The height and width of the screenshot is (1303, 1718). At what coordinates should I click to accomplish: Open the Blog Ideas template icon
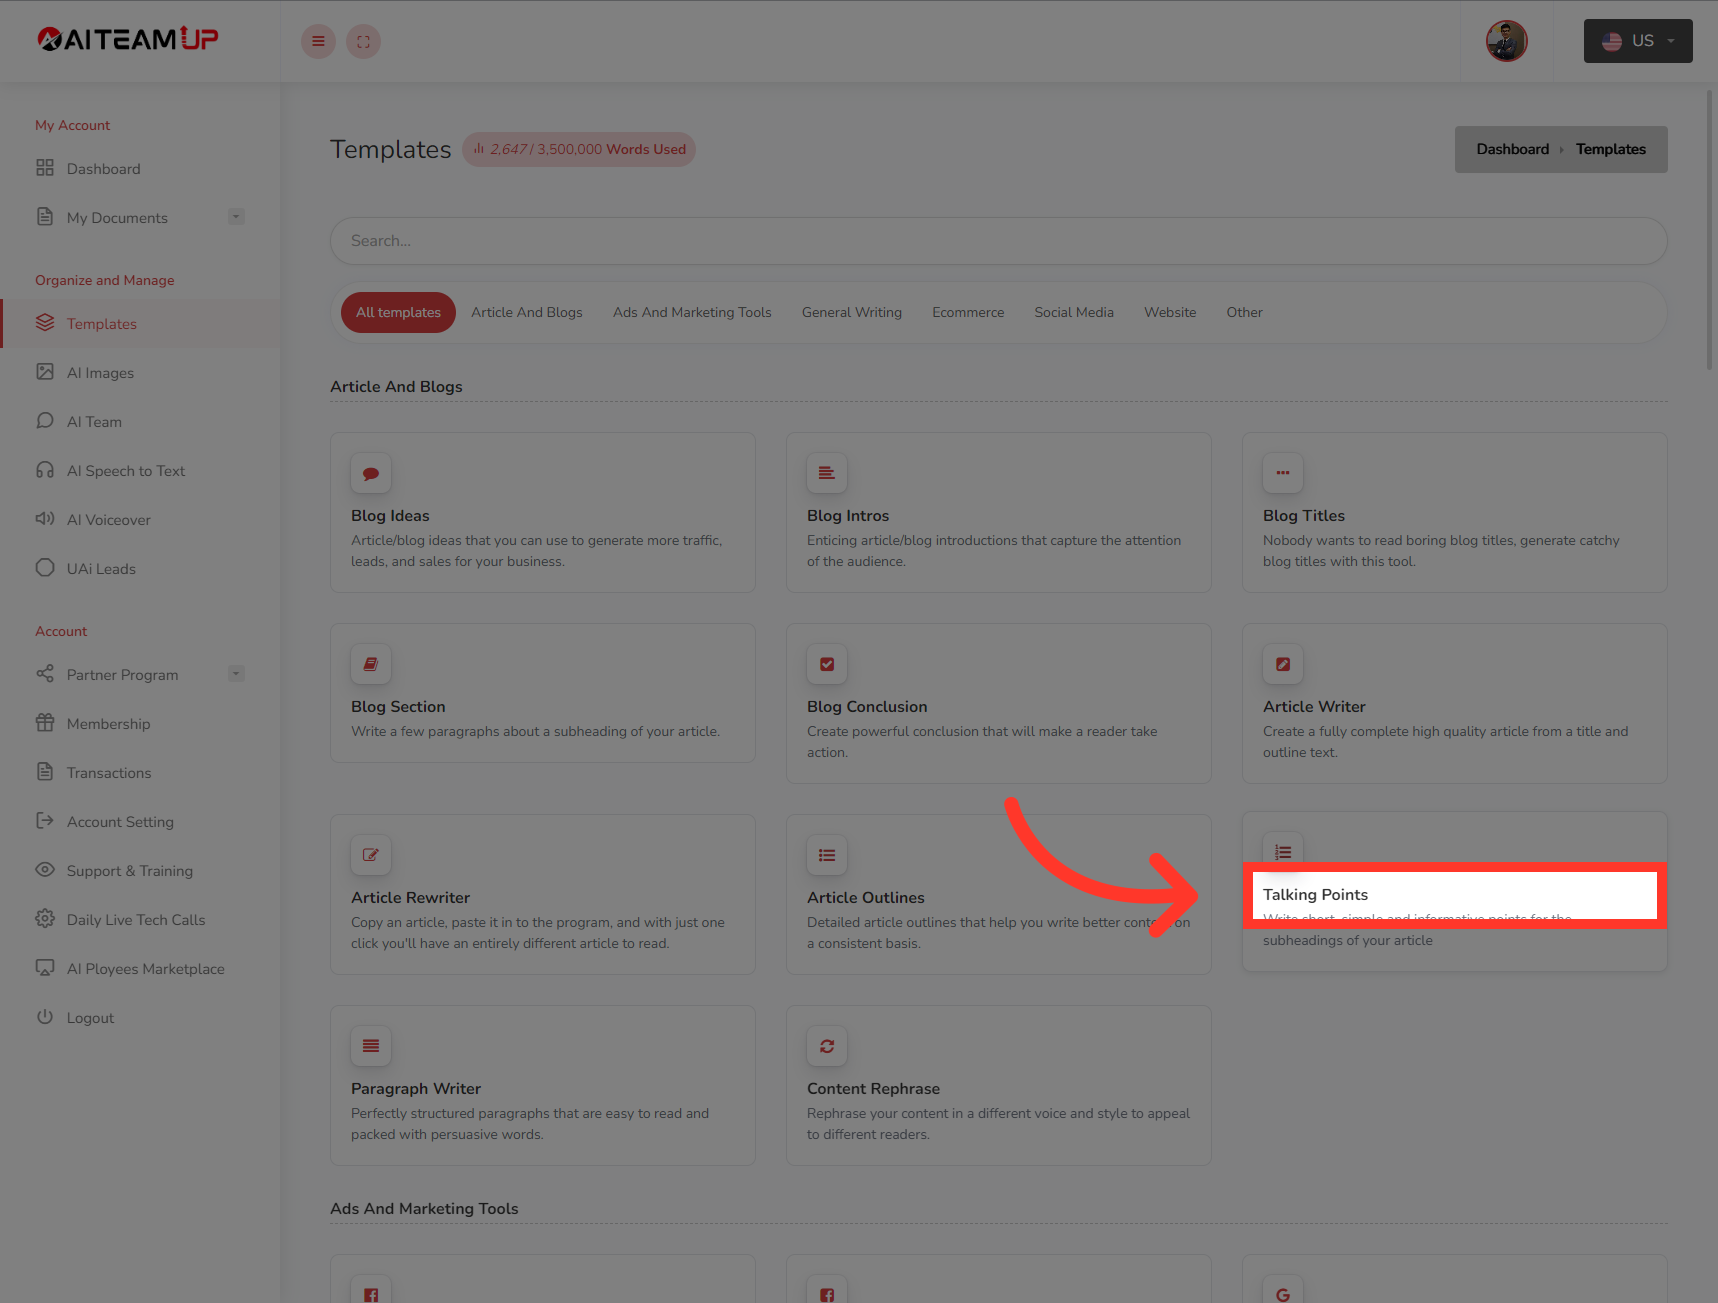pyautogui.click(x=370, y=473)
